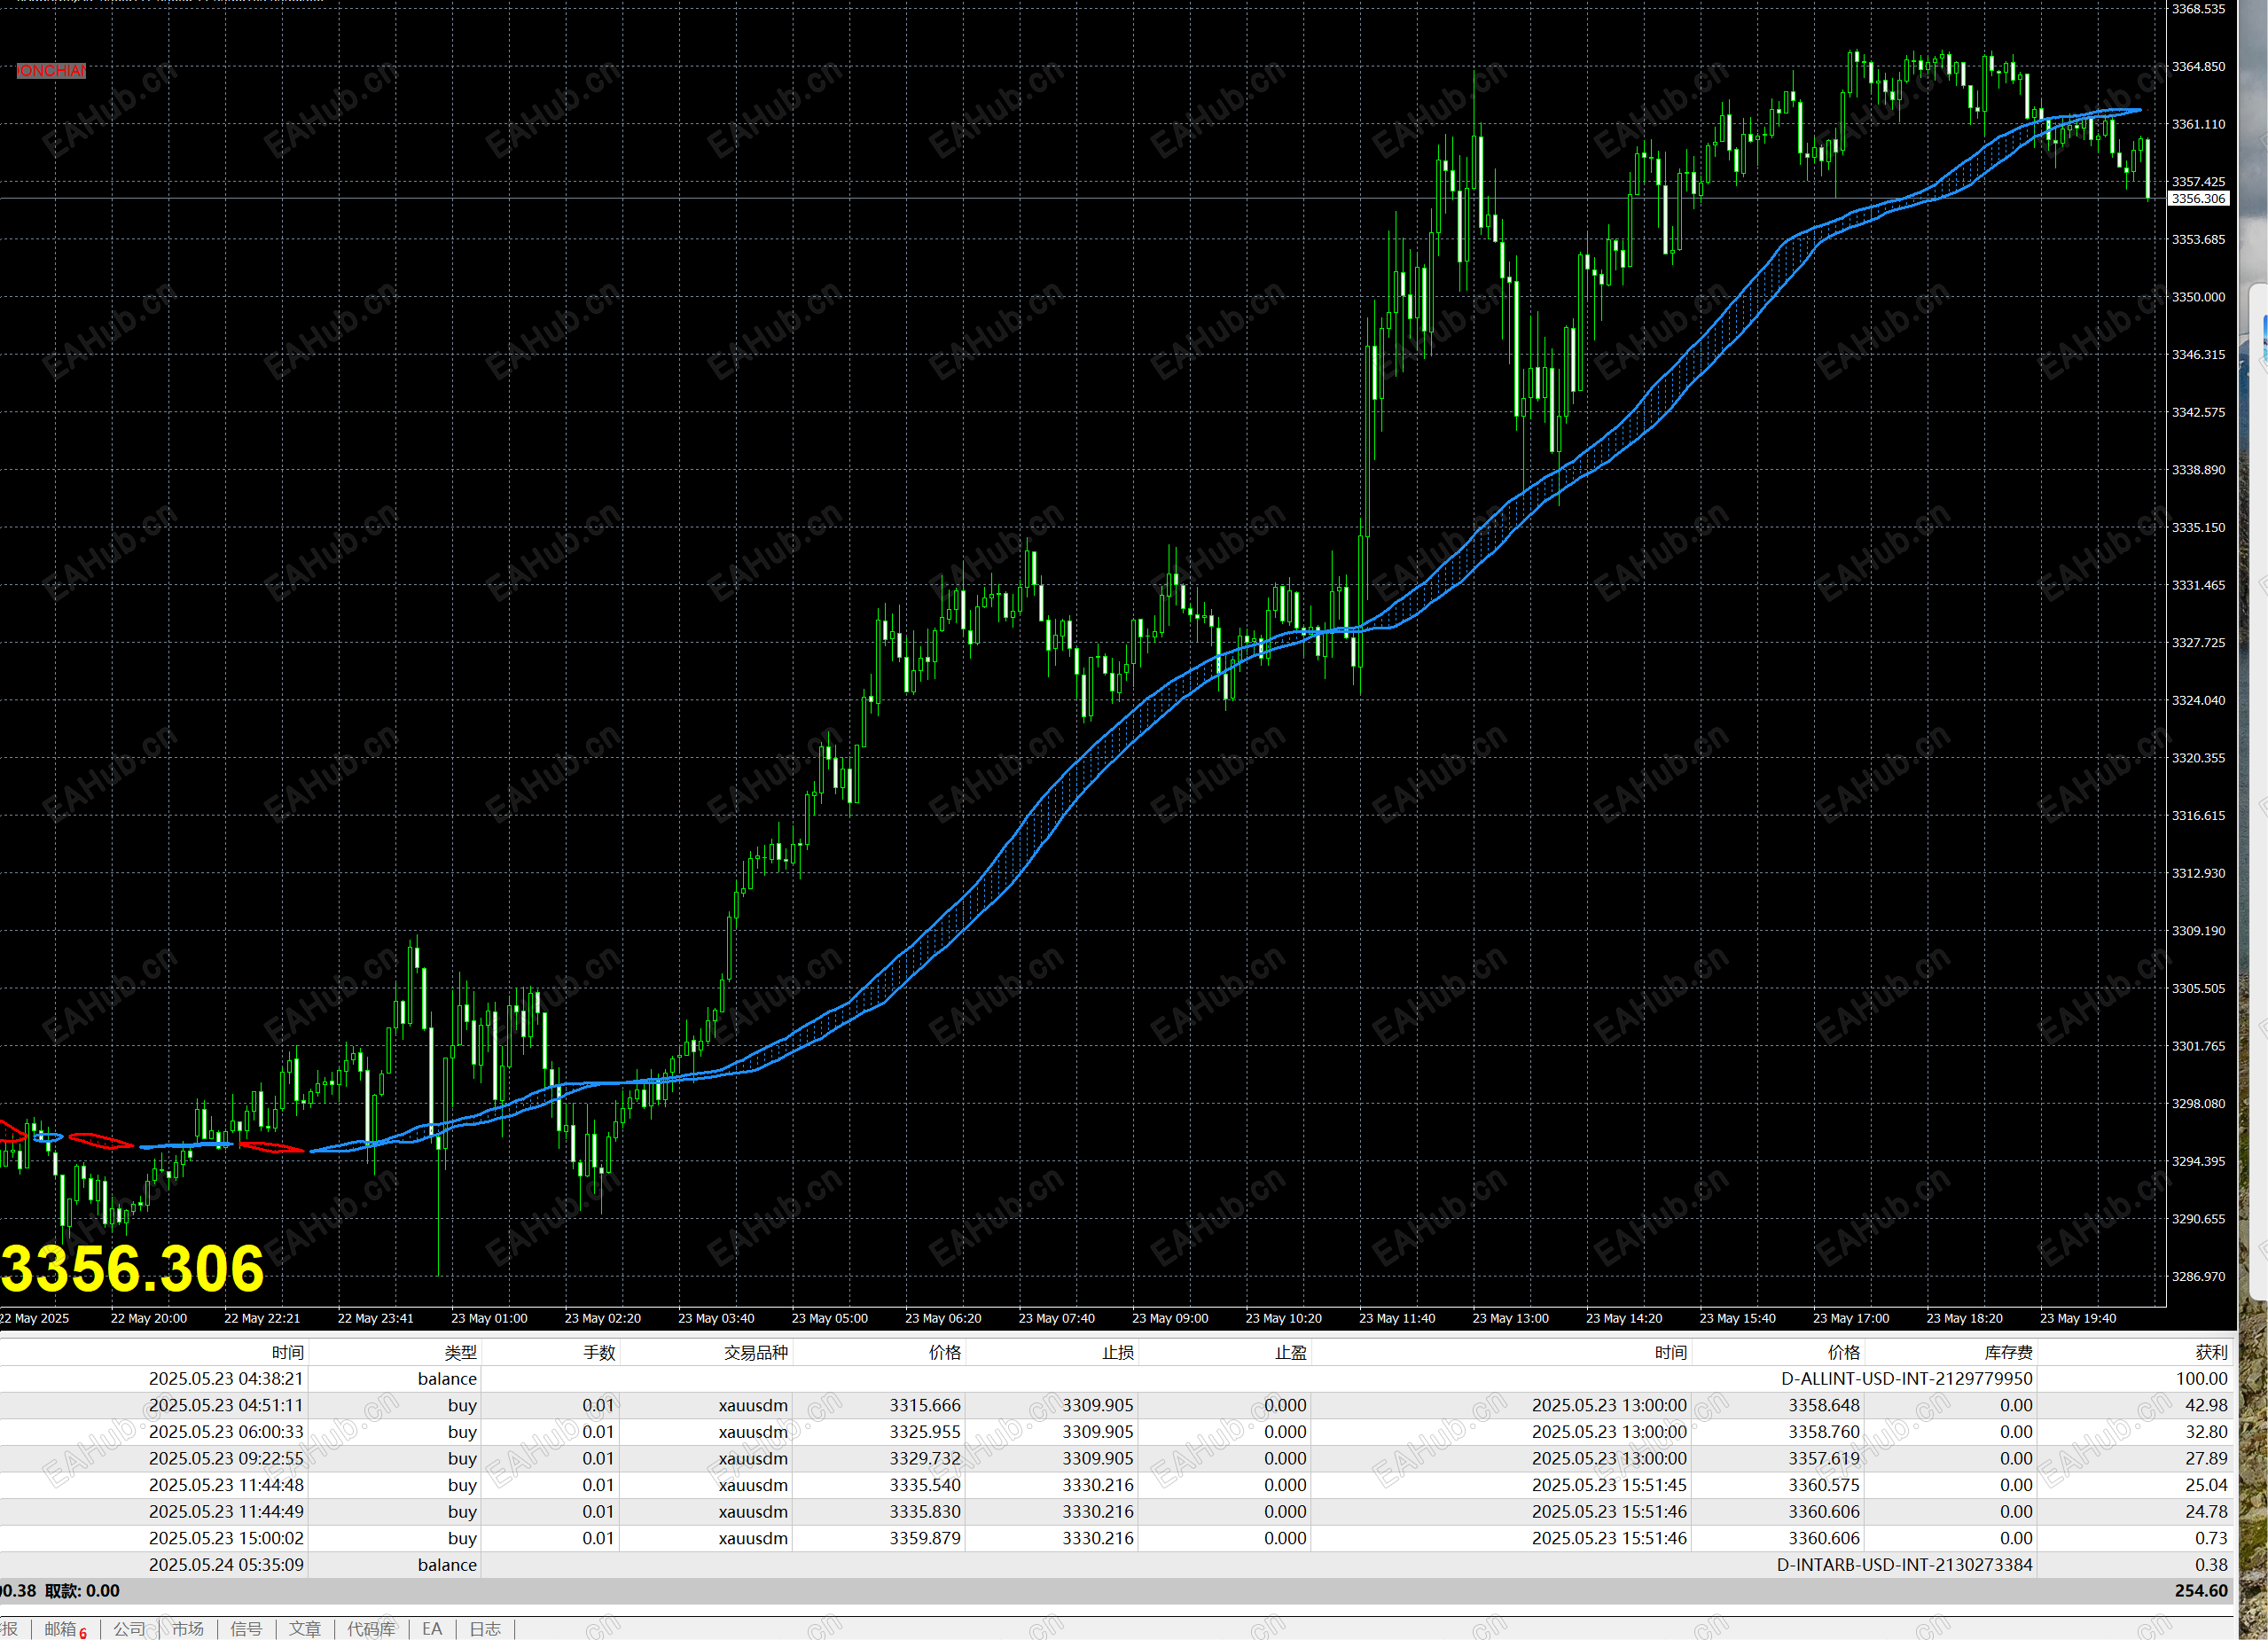This screenshot has width=2268, height=1640.
Task: Click the 3356.306 current price tag on axis
Action: tap(2198, 199)
